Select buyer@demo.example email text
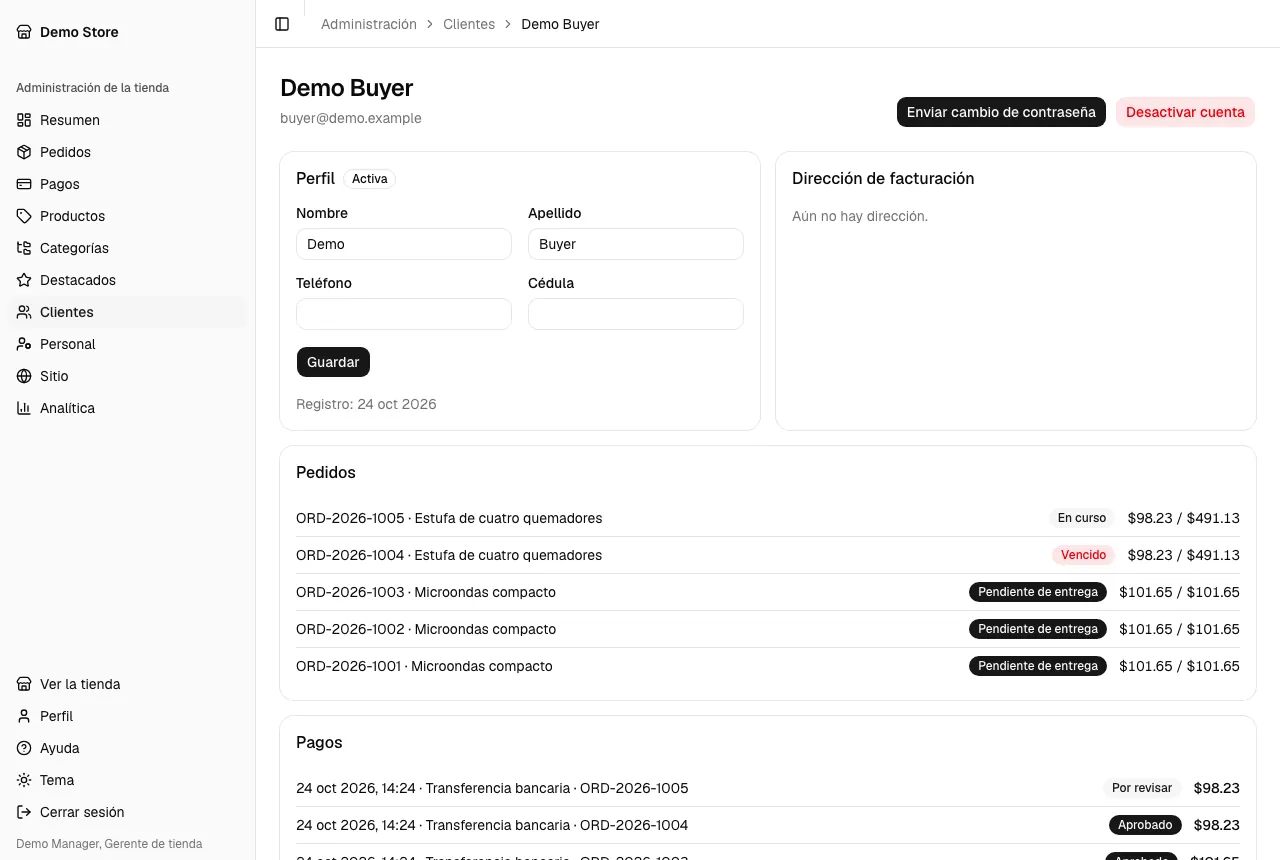 pyautogui.click(x=351, y=118)
